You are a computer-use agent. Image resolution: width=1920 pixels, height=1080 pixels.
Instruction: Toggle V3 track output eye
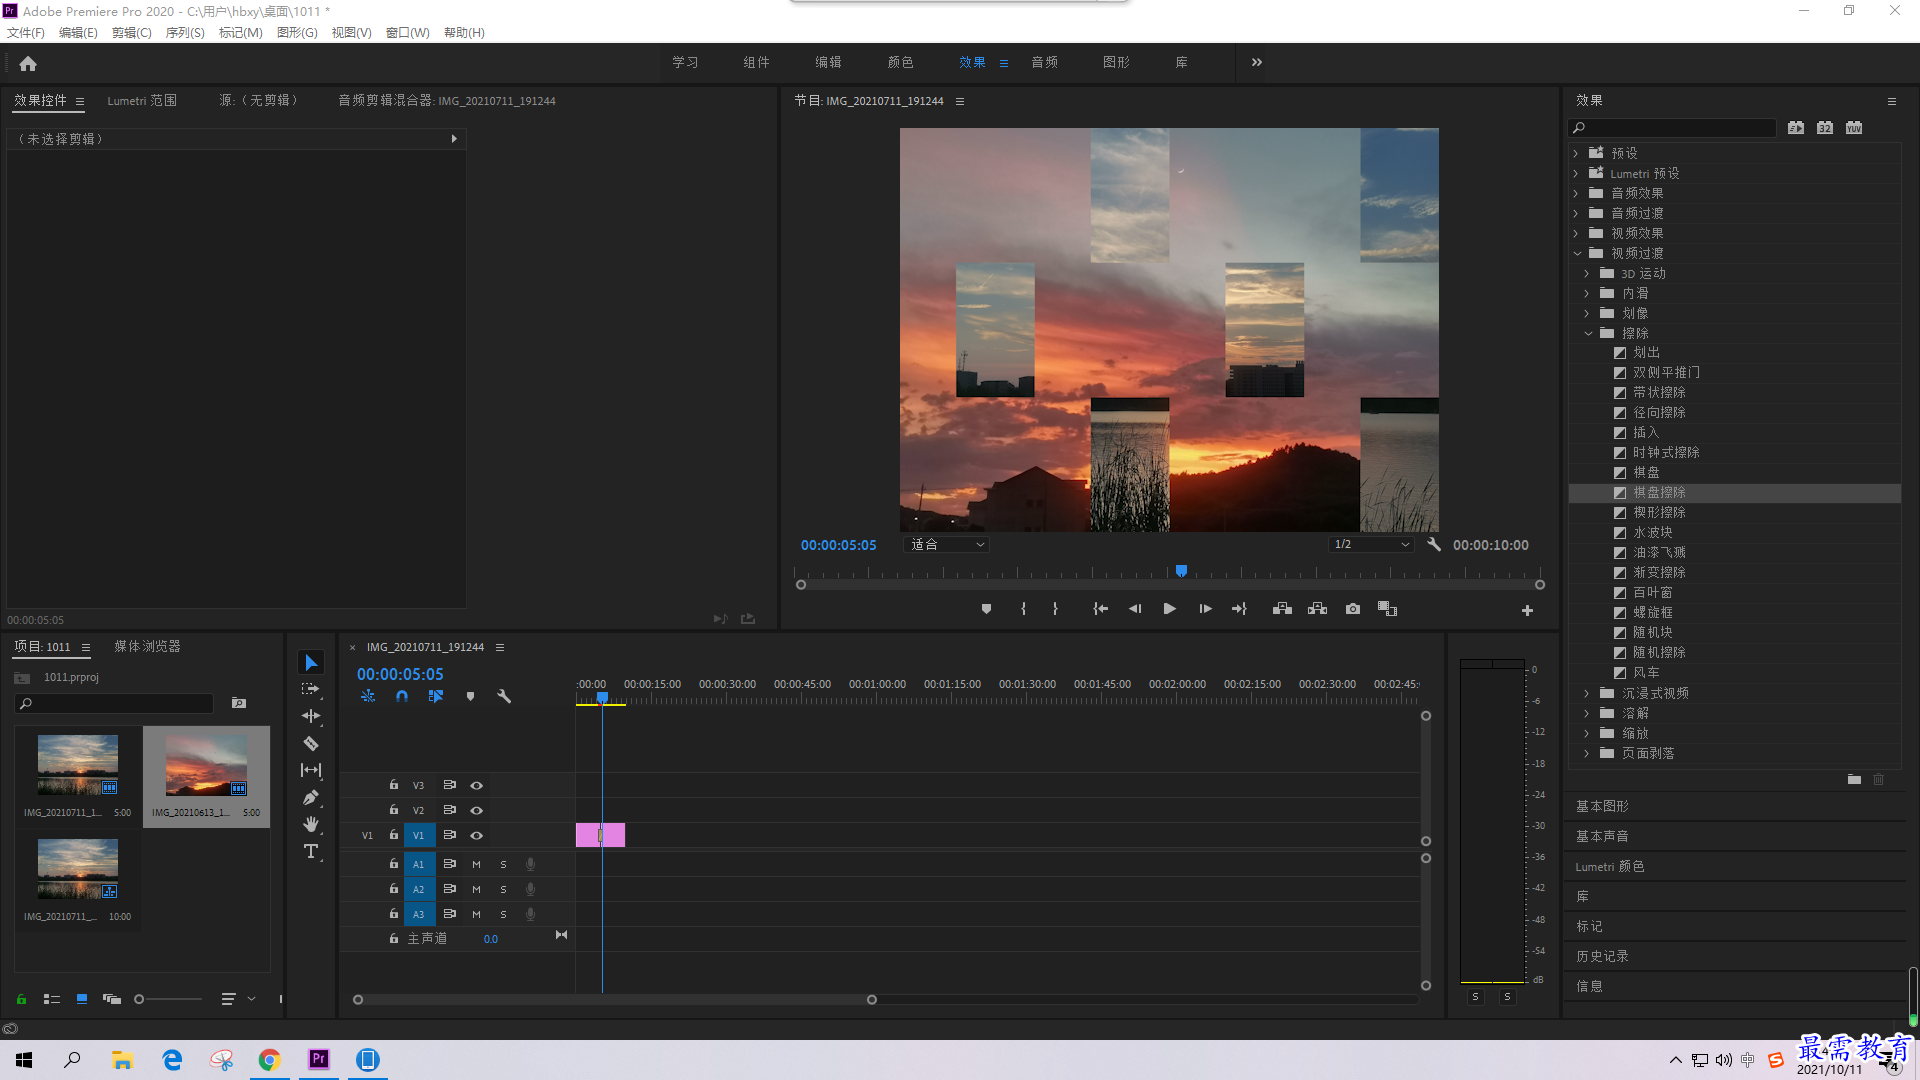(x=477, y=785)
